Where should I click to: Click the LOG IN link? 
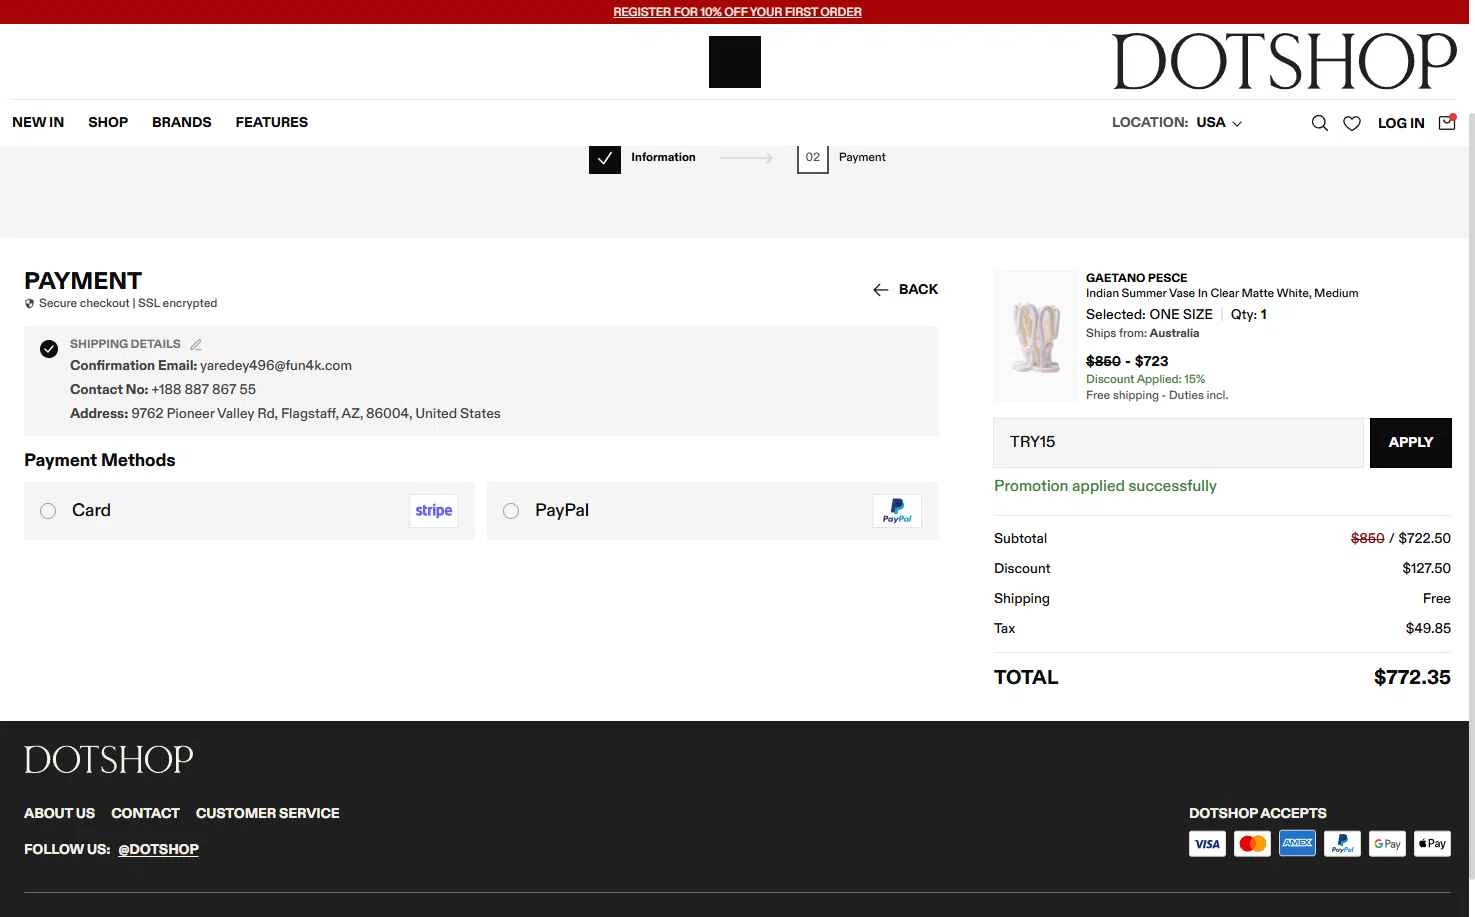point(1401,123)
